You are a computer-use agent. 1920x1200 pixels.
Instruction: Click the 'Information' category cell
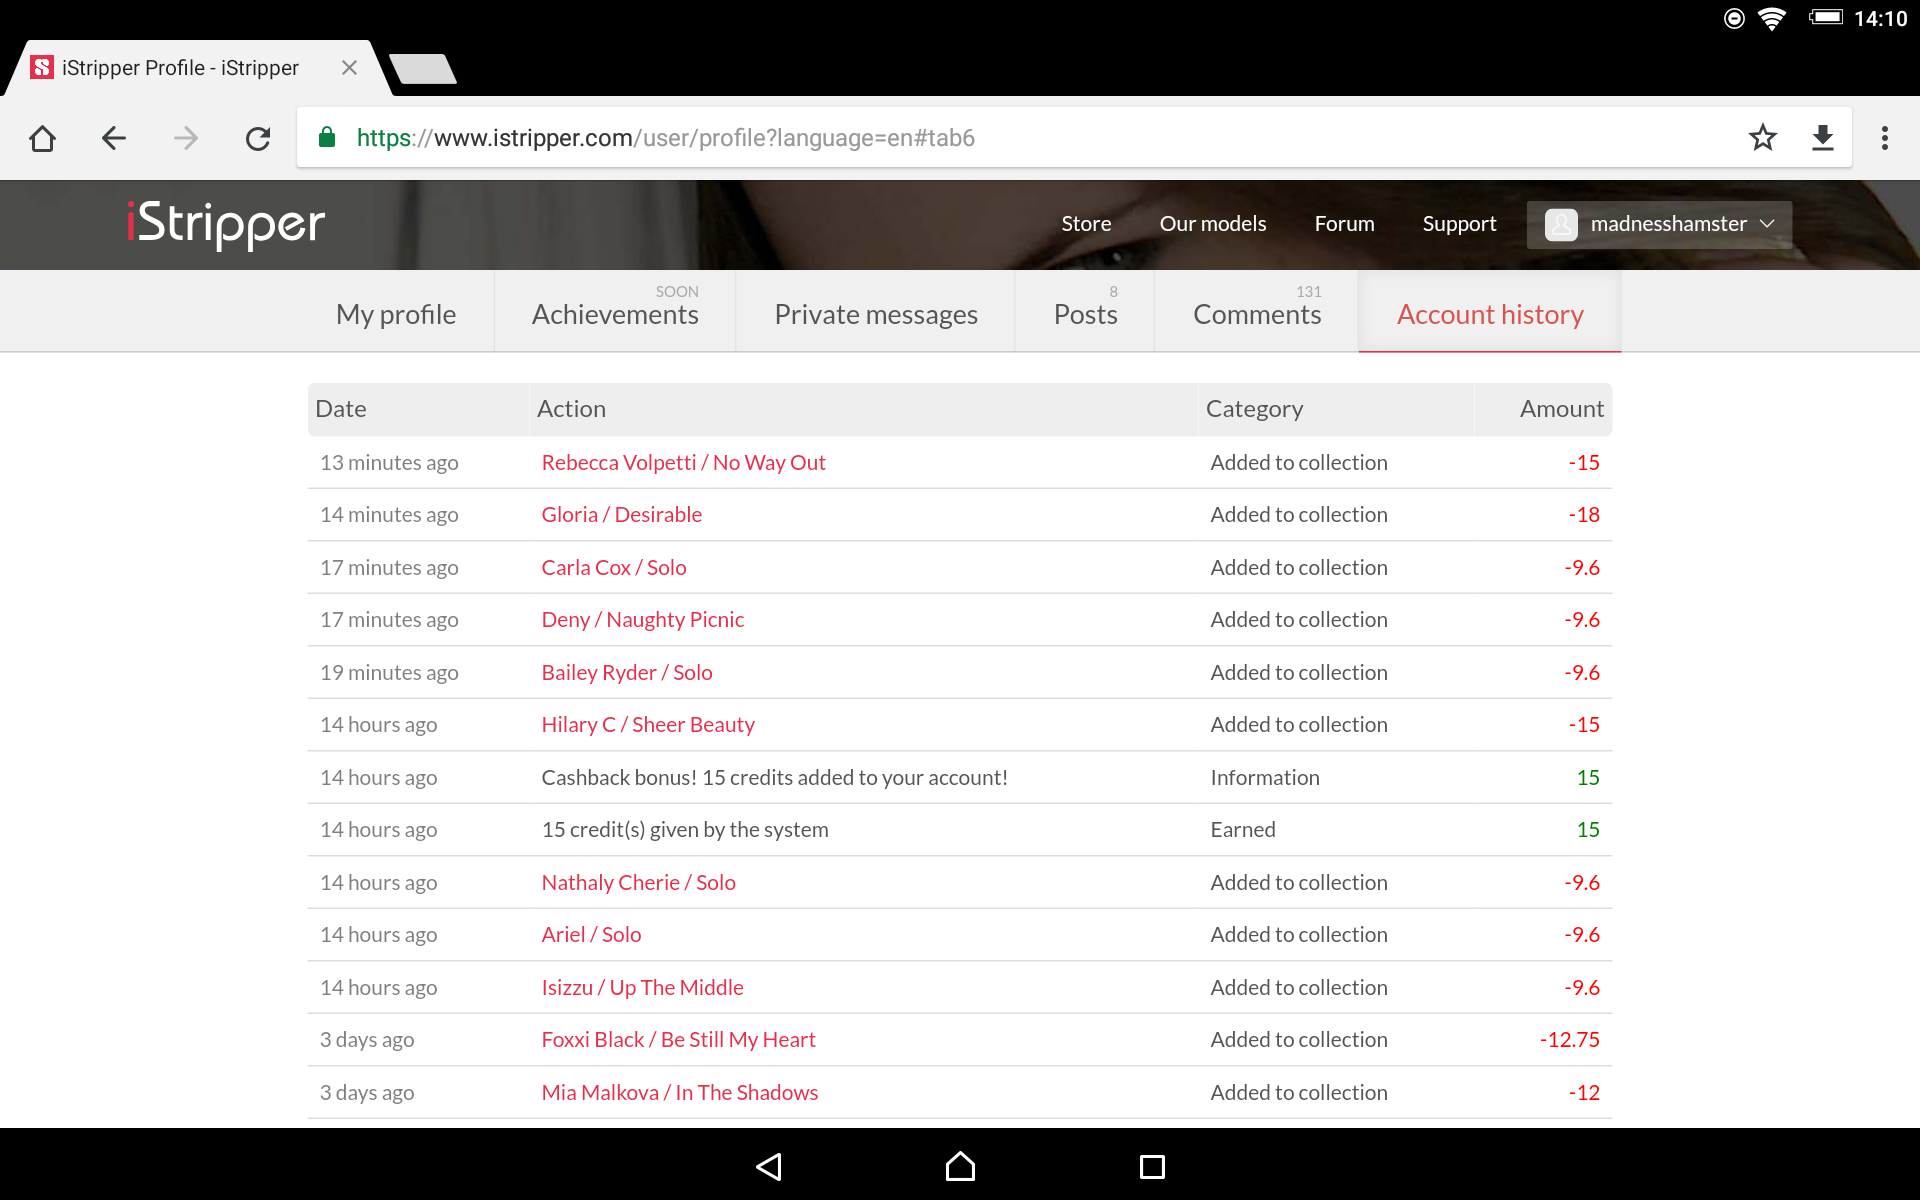click(x=1264, y=777)
